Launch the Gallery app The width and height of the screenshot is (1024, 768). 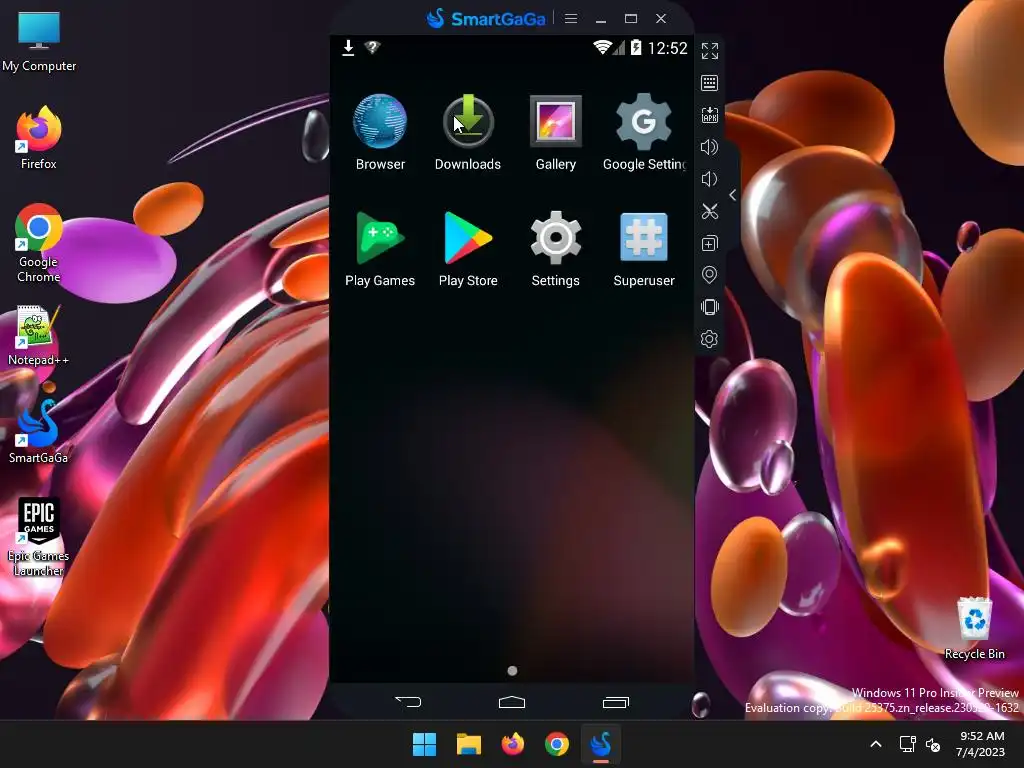click(556, 133)
